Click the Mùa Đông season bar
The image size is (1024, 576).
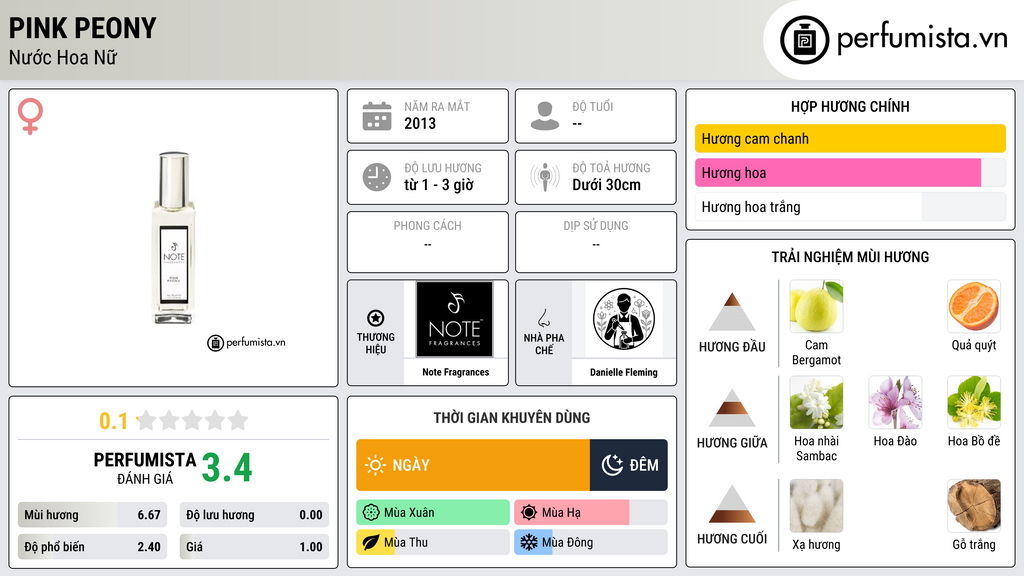pos(591,542)
